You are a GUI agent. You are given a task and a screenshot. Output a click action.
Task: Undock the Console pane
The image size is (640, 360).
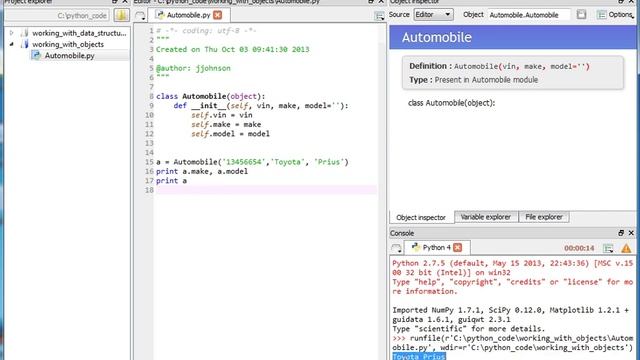(621, 233)
